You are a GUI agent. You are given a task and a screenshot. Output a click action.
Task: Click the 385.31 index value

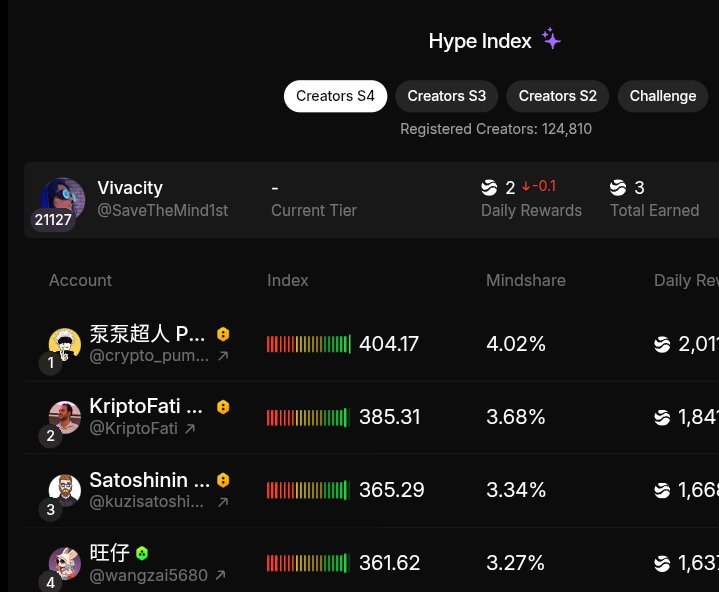(390, 417)
